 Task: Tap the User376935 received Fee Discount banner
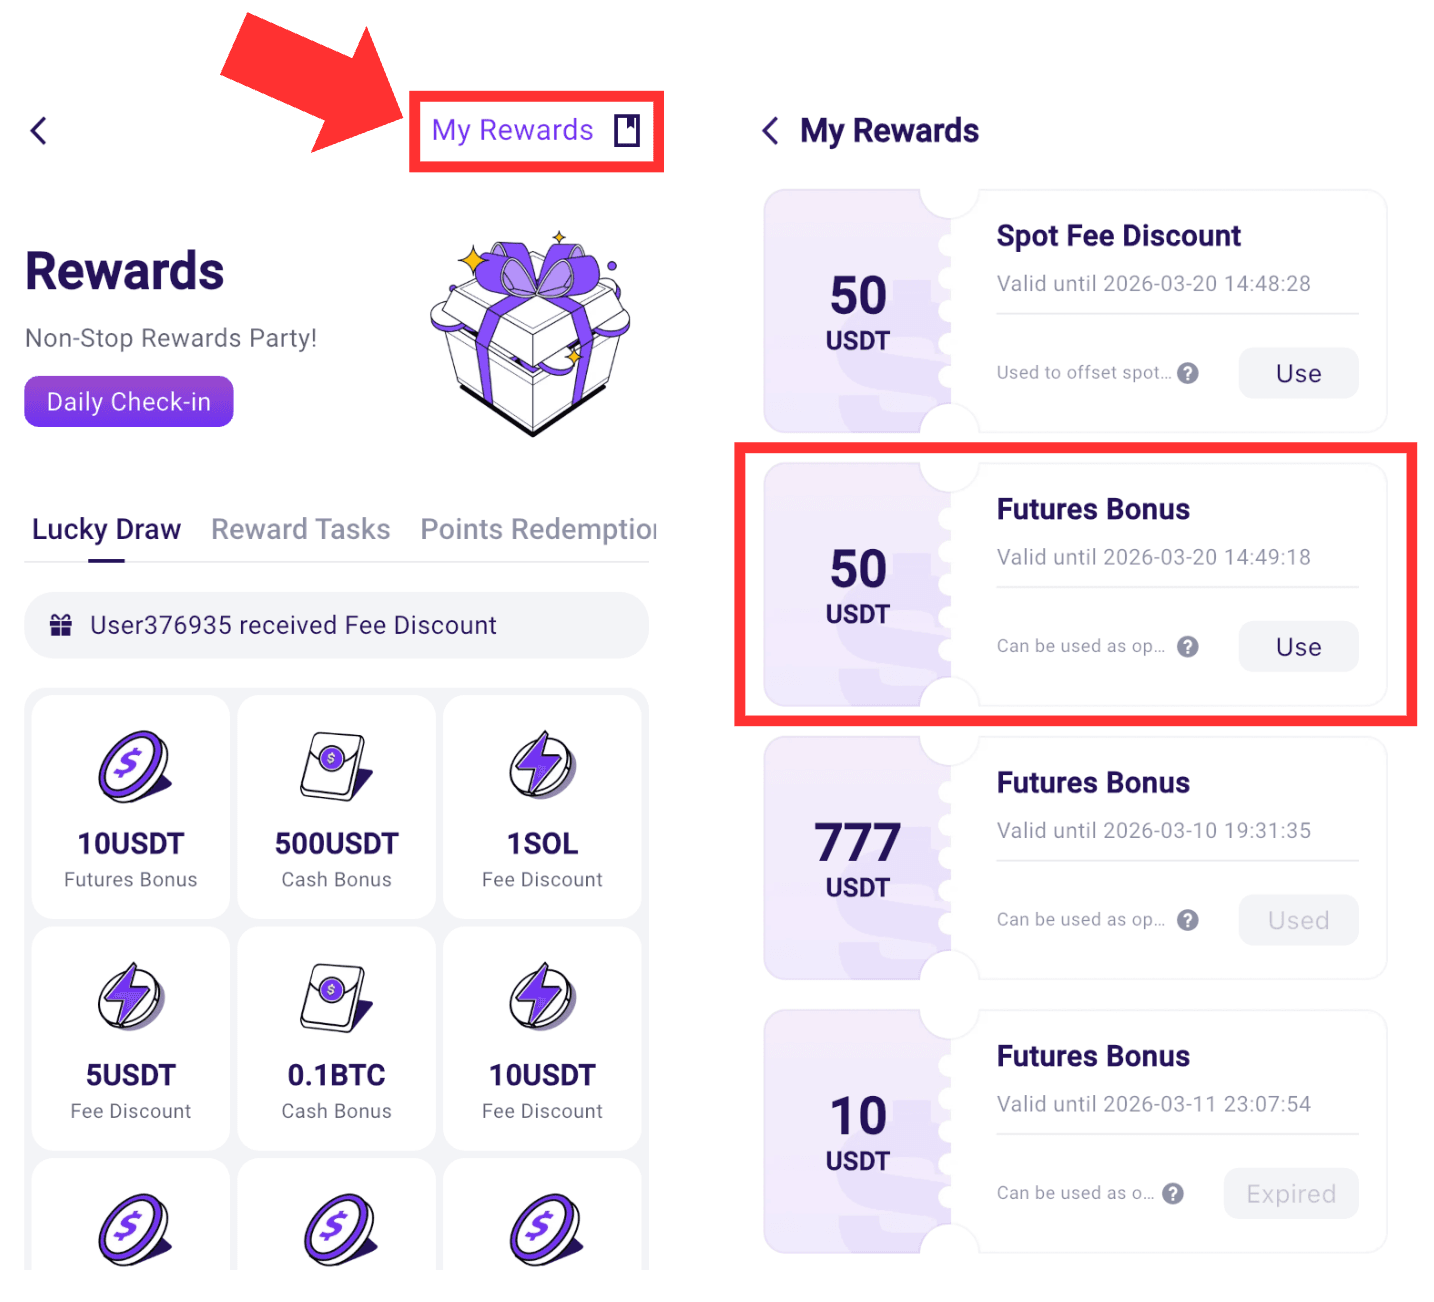point(337,625)
